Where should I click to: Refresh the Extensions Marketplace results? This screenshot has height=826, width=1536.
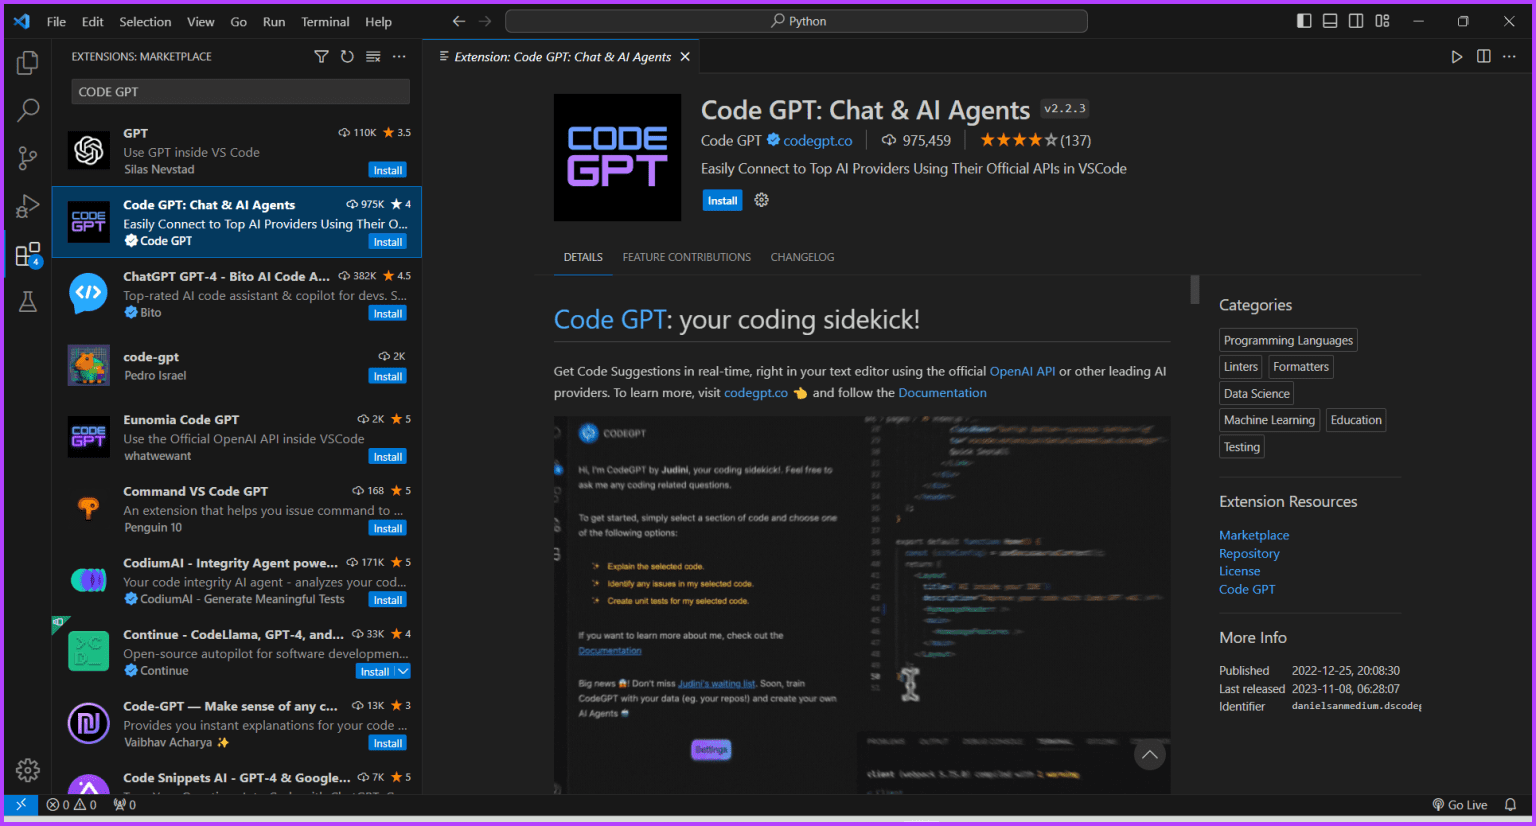pyautogui.click(x=347, y=56)
